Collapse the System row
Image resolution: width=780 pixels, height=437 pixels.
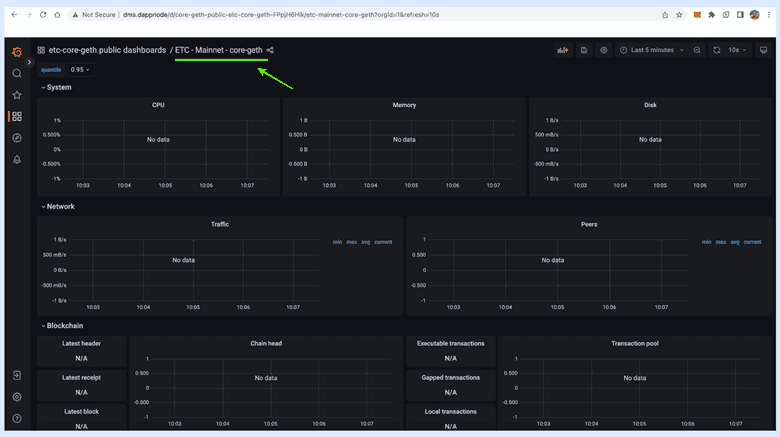coord(58,88)
